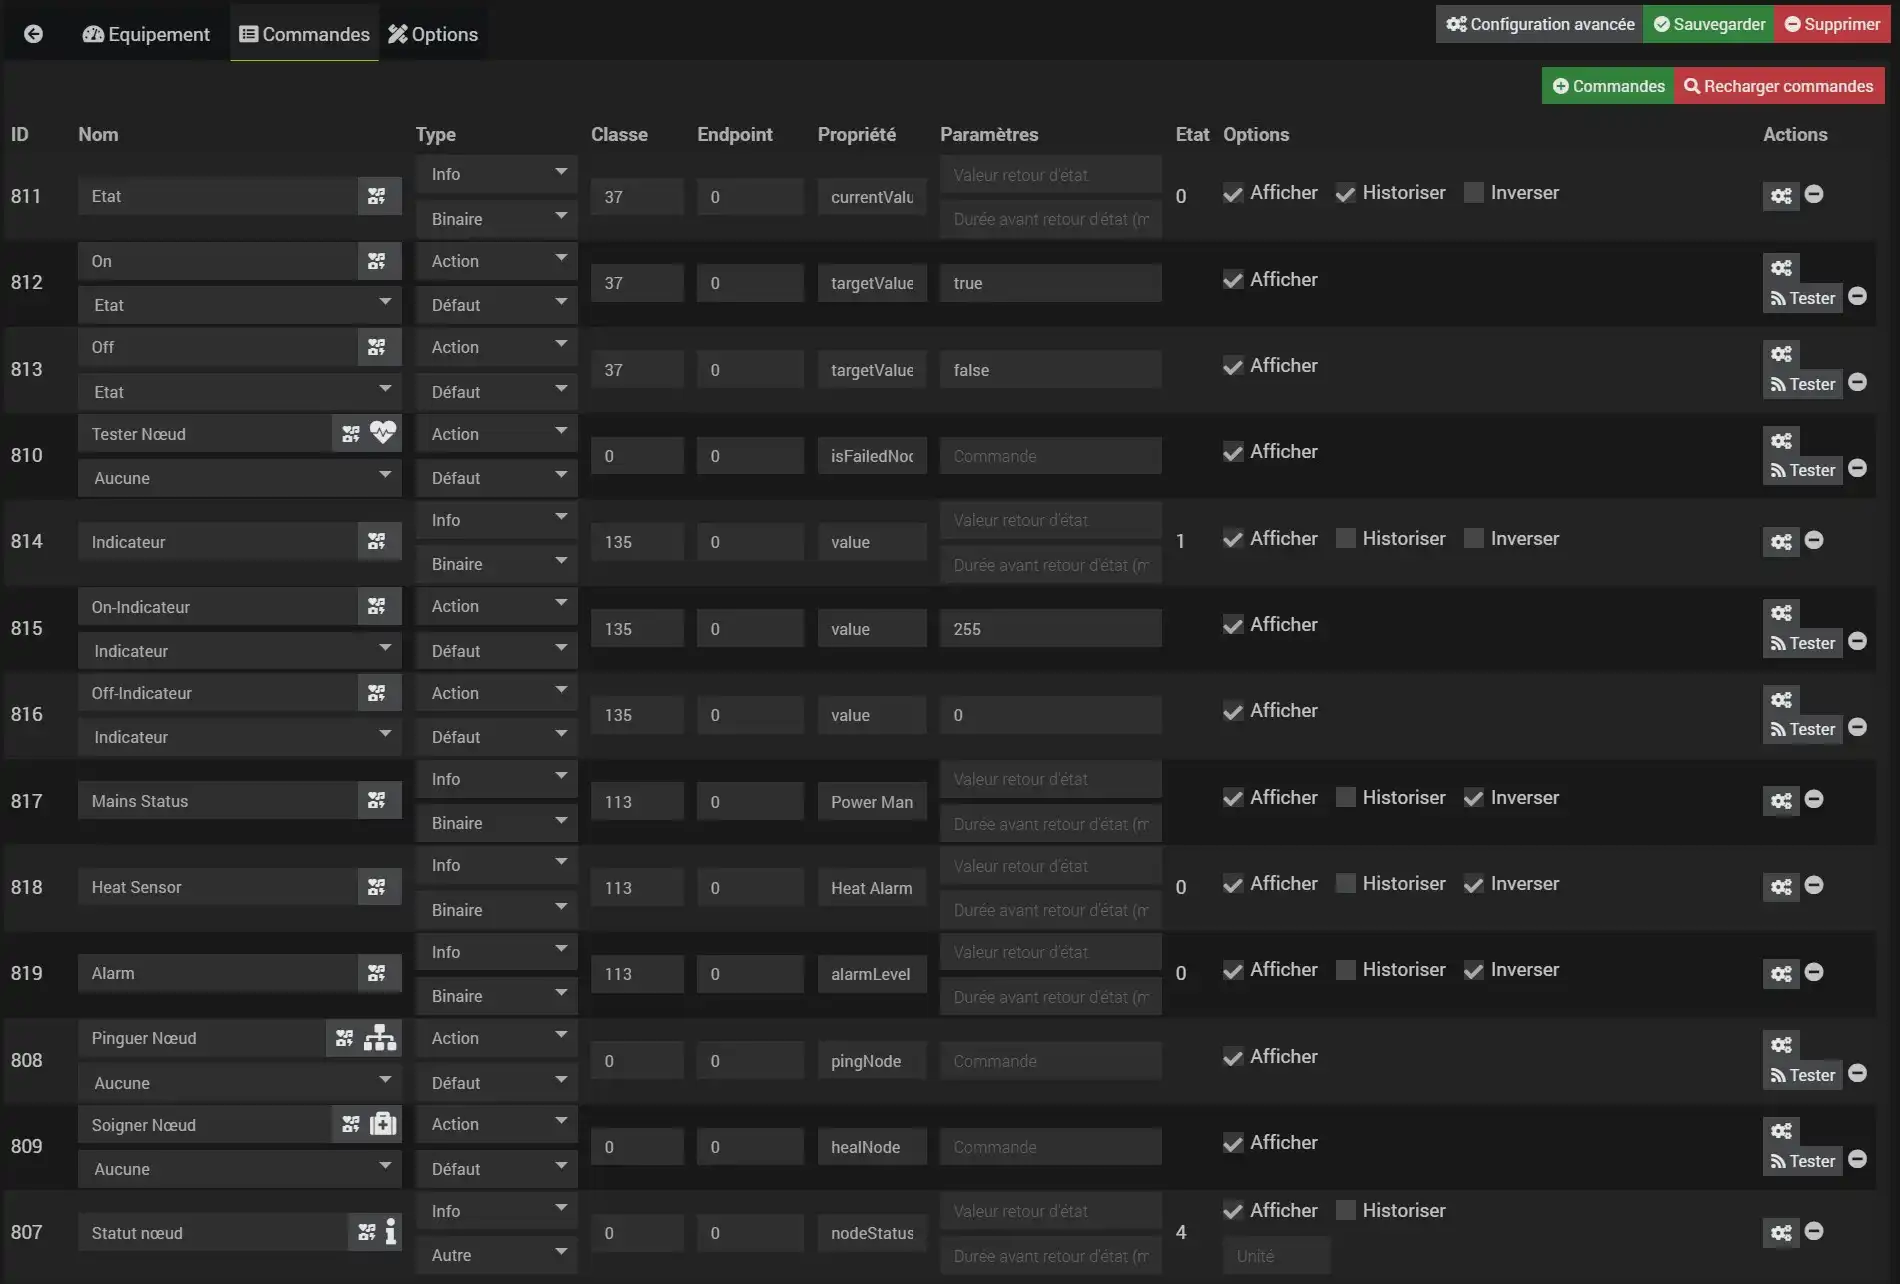Uncheck Inverser for Heat Sensor
1900x1284 pixels.
click(x=1474, y=884)
